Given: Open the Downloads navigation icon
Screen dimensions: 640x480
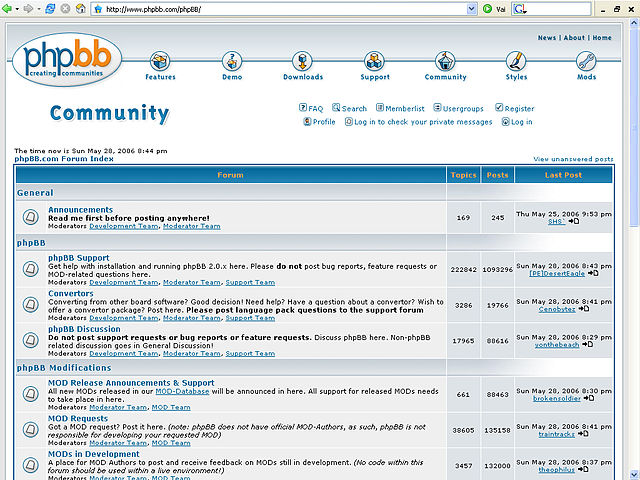Looking at the screenshot, I should tap(302, 61).
